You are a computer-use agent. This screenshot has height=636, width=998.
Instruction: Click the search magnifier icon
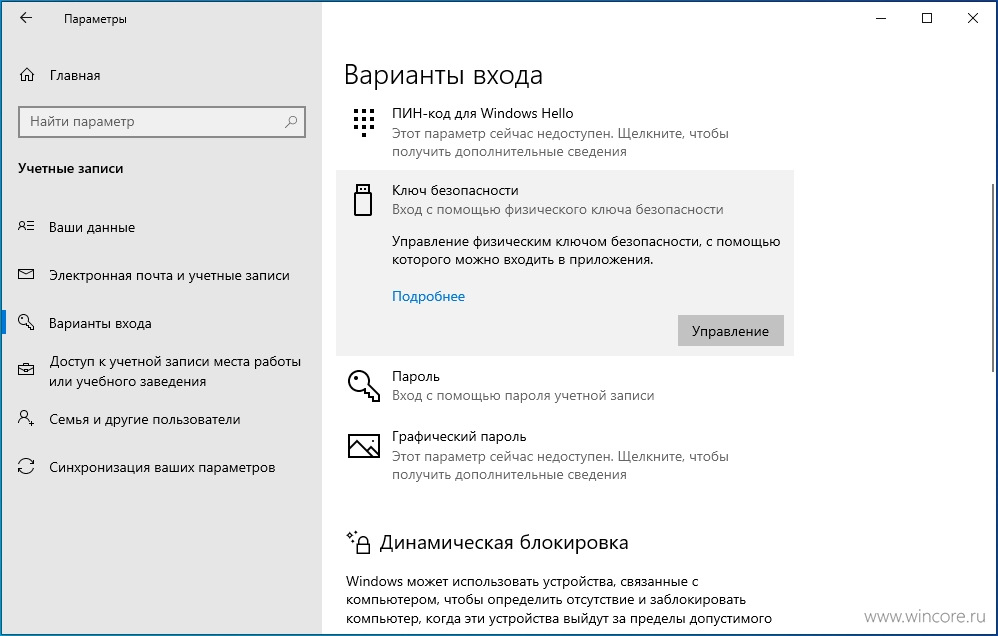pyautogui.click(x=291, y=121)
